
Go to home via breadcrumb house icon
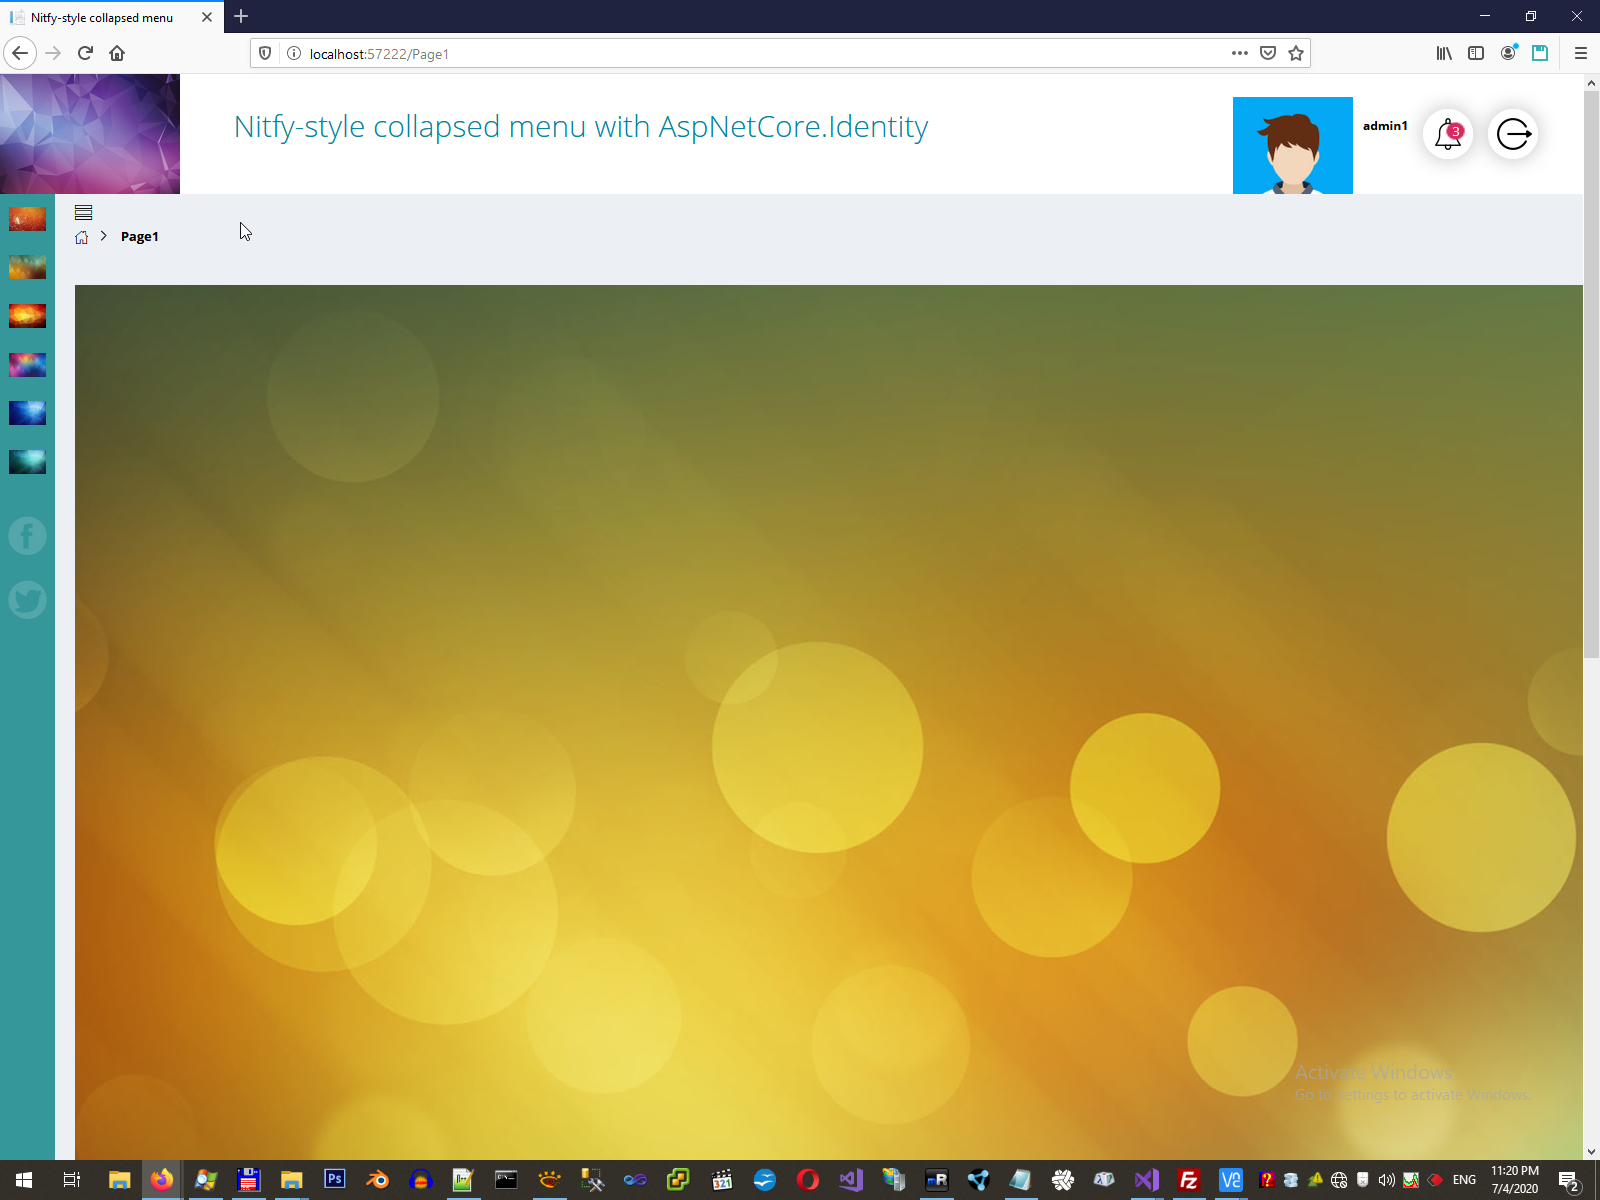[82, 237]
